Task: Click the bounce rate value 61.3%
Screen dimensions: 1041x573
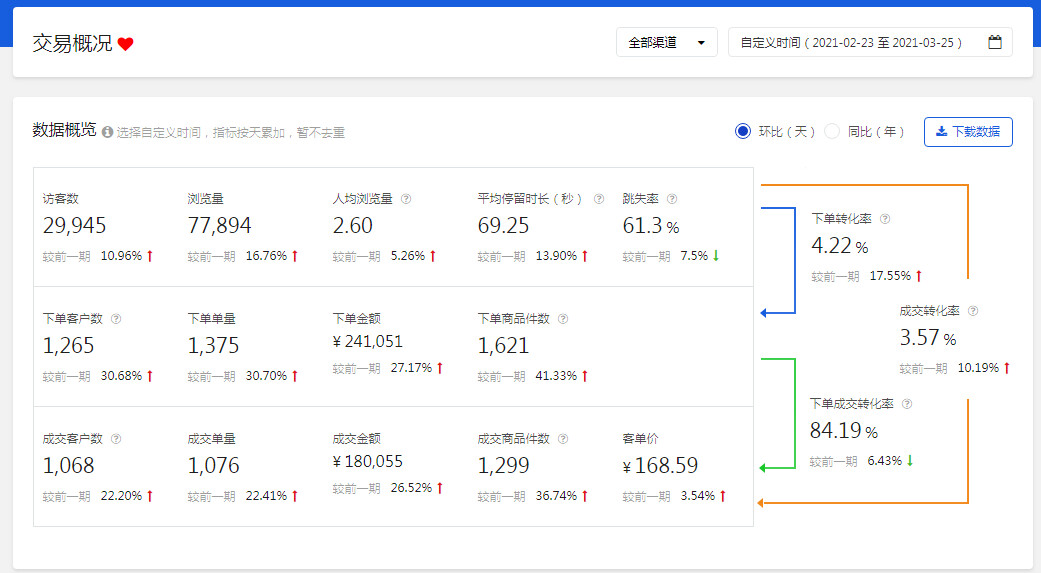Action: (x=651, y=226)
